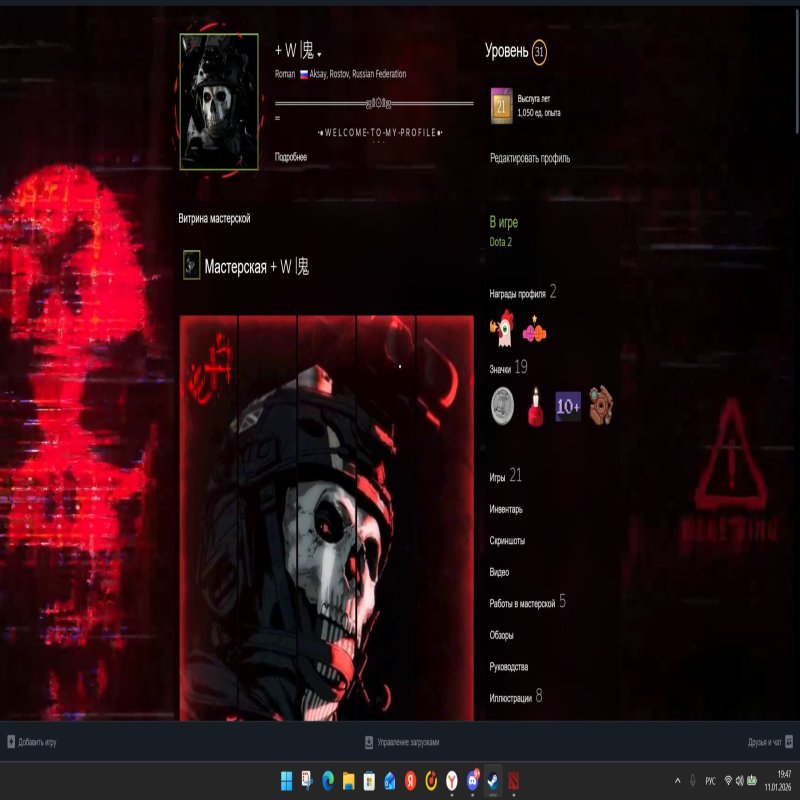
Task: Open the purple 10+ badge
Action: tap(568, 406)
